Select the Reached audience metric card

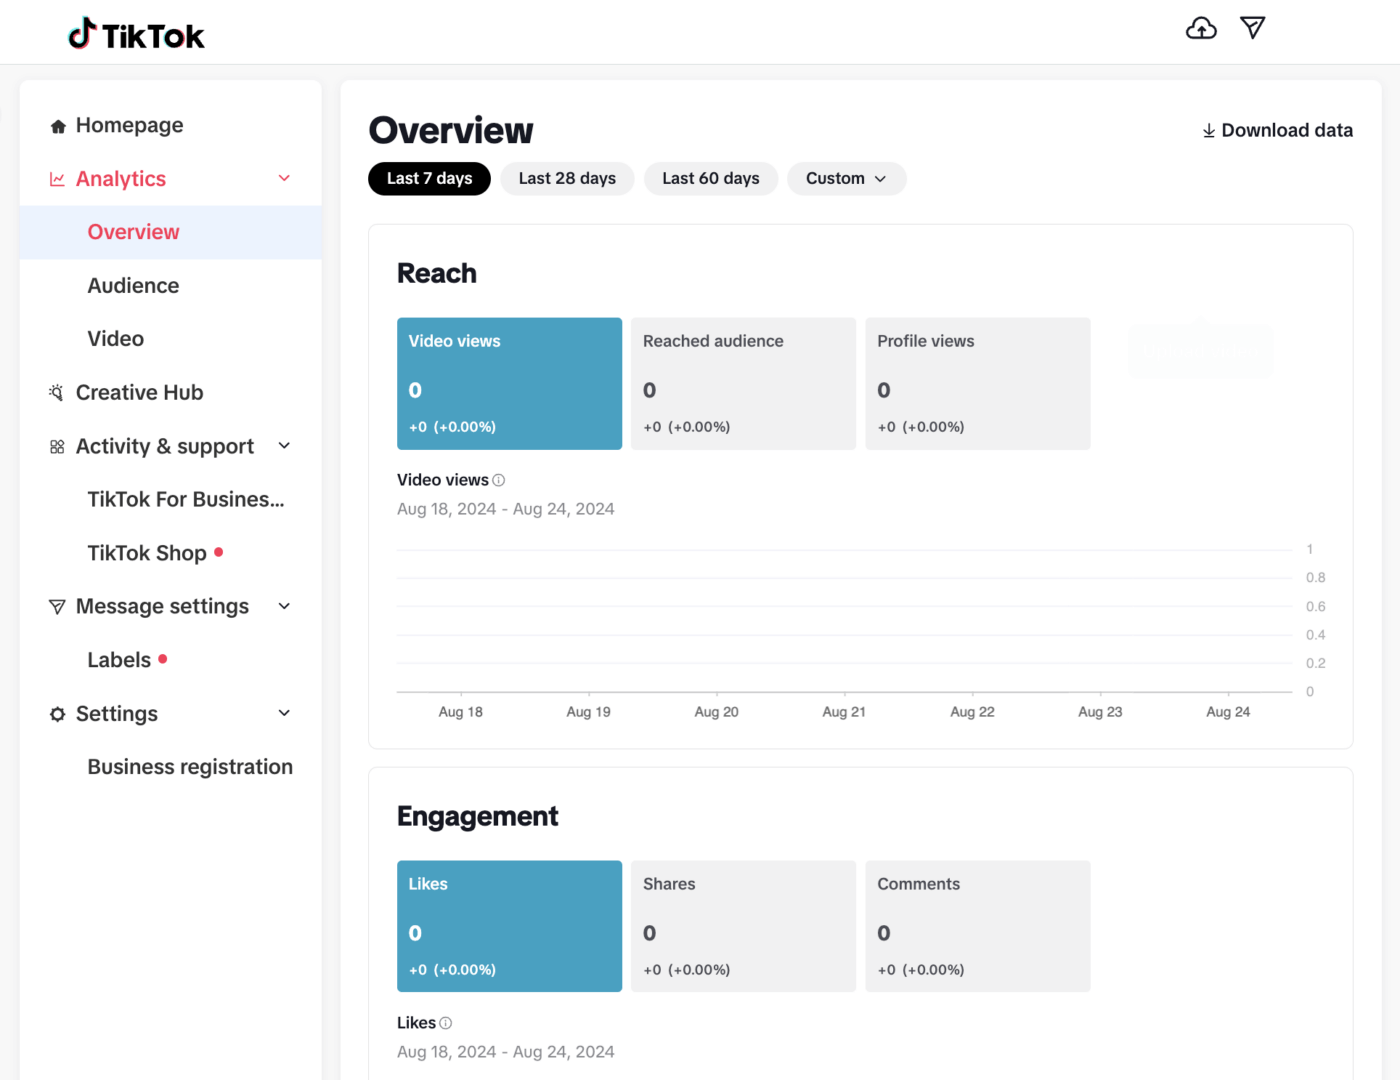pyautogui.click(x=743, y=383)
